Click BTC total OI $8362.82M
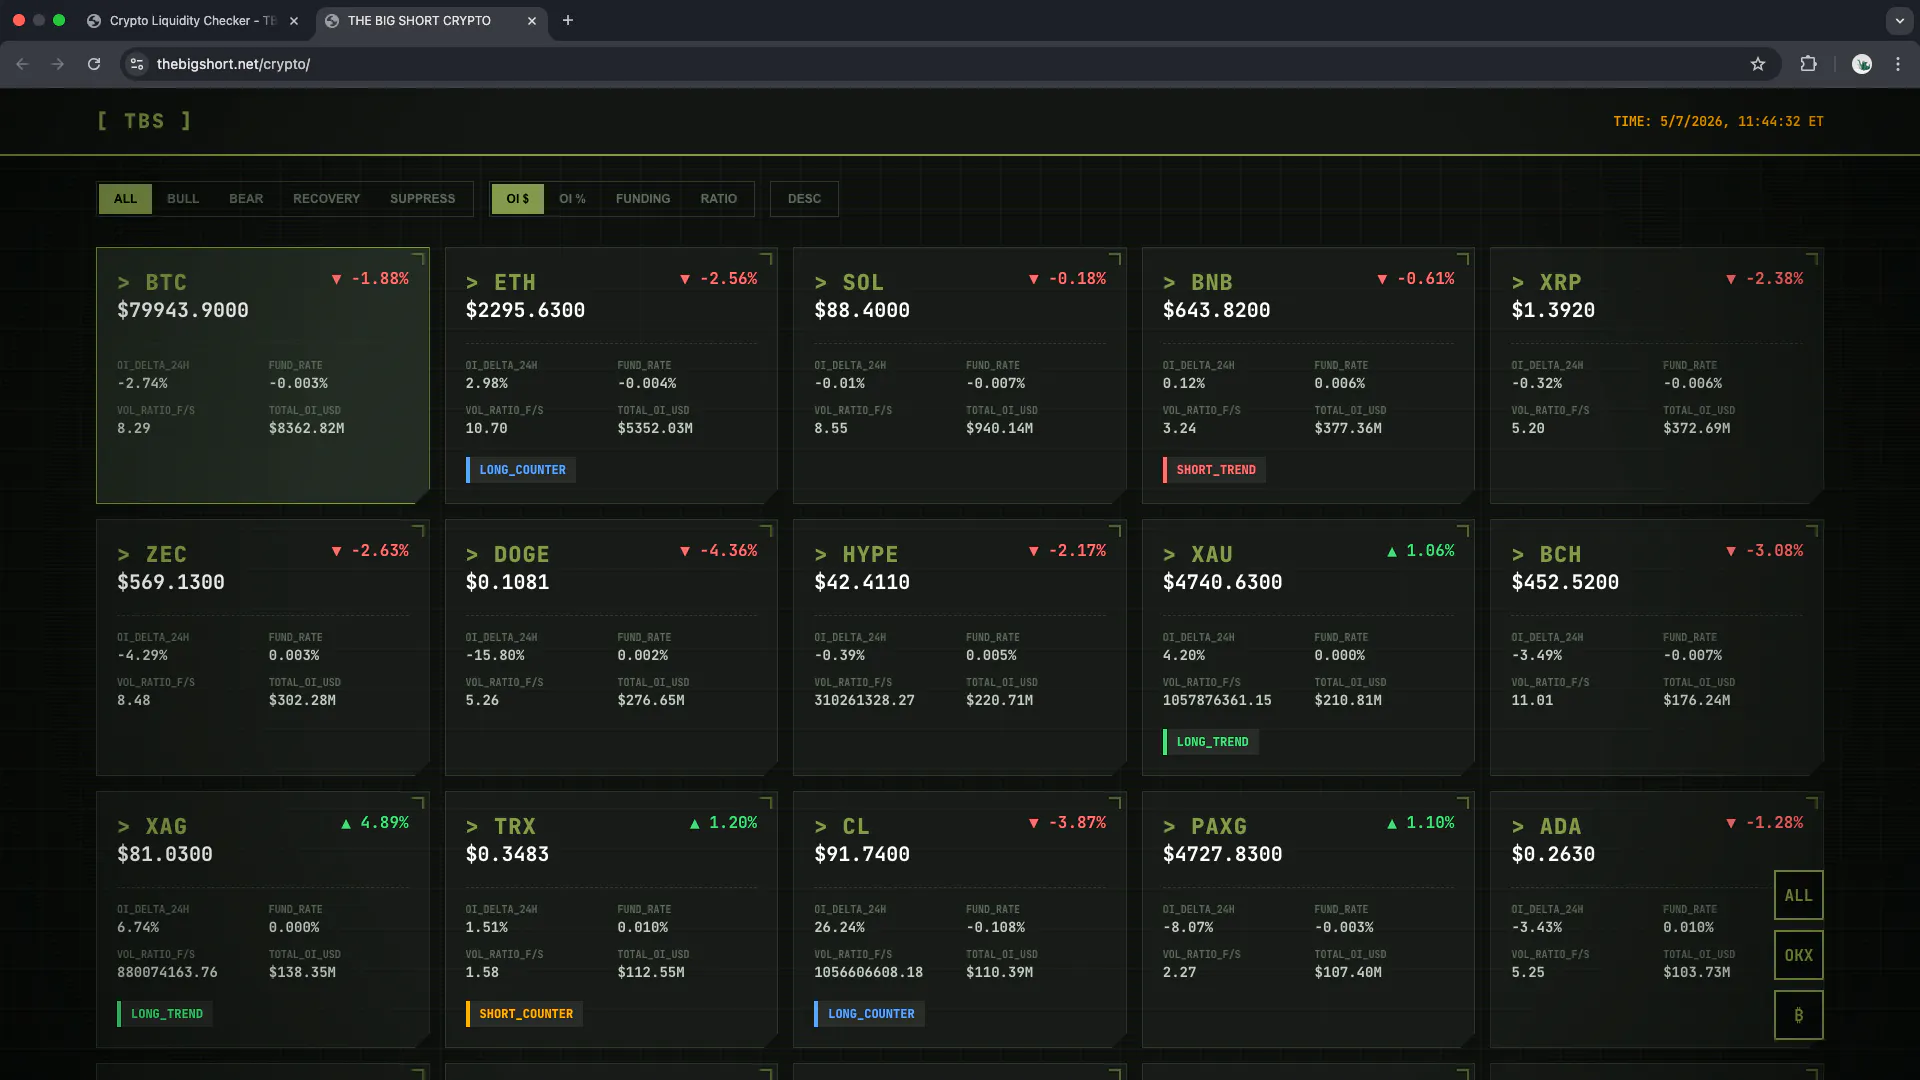Screen dimensions: 1920x1080 [x=306, y=428]
